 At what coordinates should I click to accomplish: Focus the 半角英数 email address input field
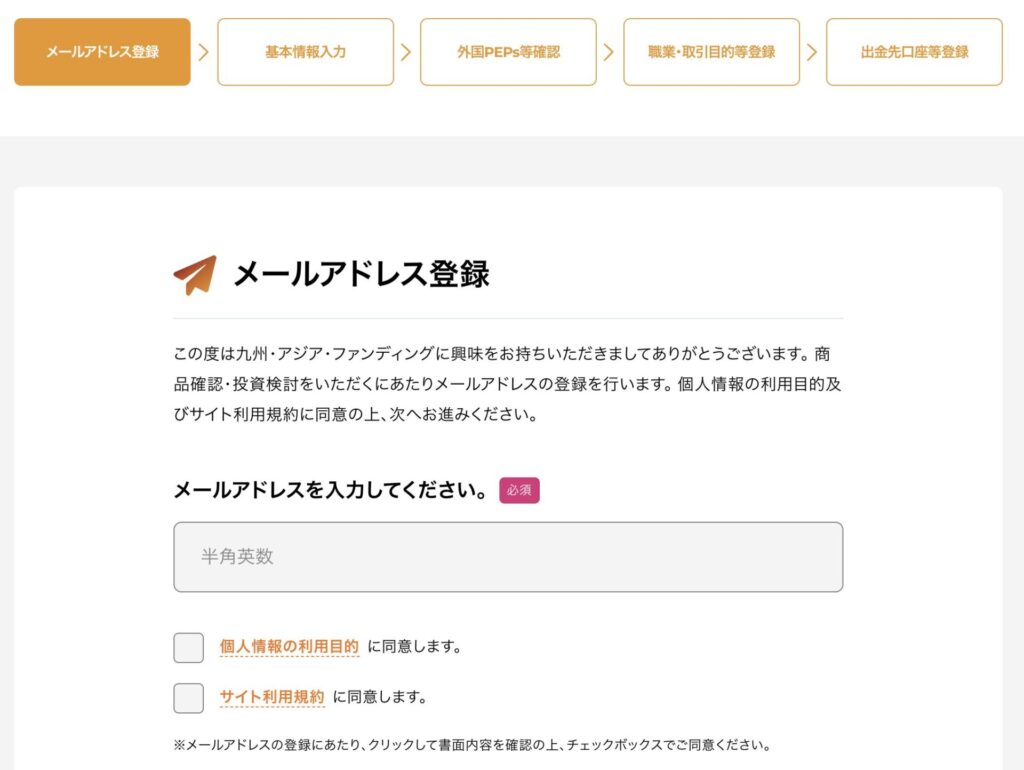point(508,557)
